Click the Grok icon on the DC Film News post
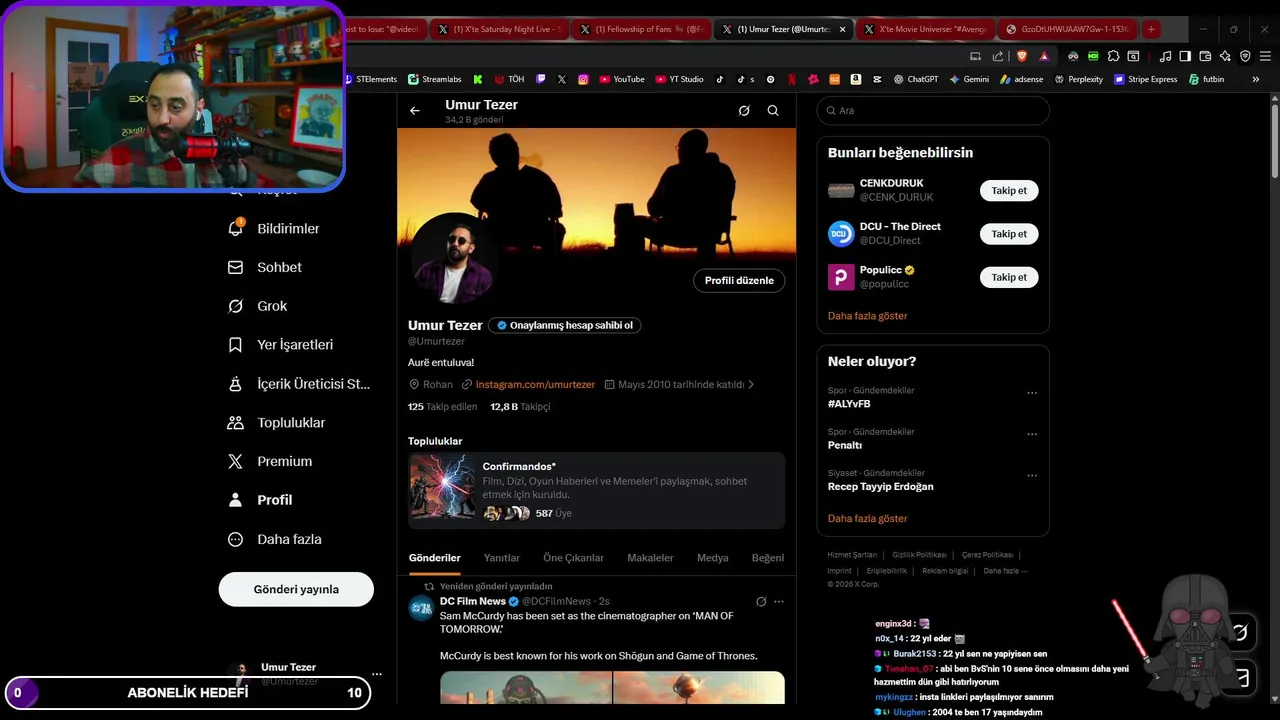Screen dimensions: 1280x720 pyautogui.click(x=761, y=601)
